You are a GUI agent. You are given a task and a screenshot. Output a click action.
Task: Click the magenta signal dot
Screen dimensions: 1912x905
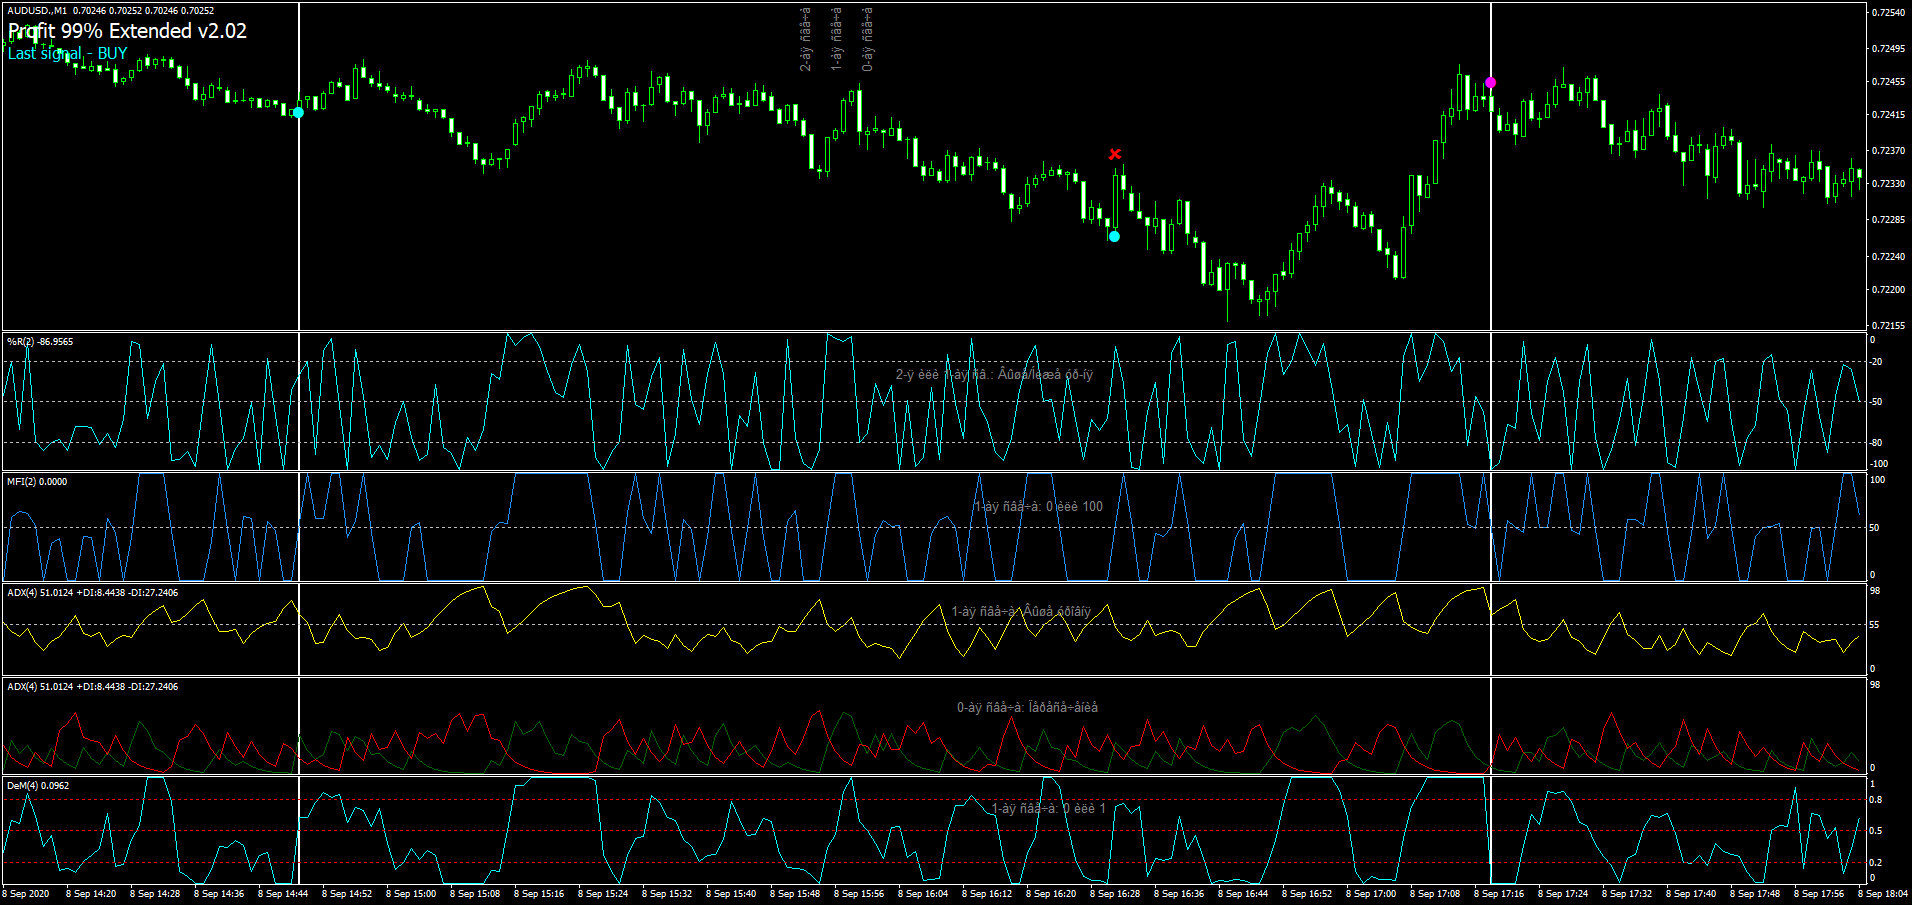point(1490,83)
